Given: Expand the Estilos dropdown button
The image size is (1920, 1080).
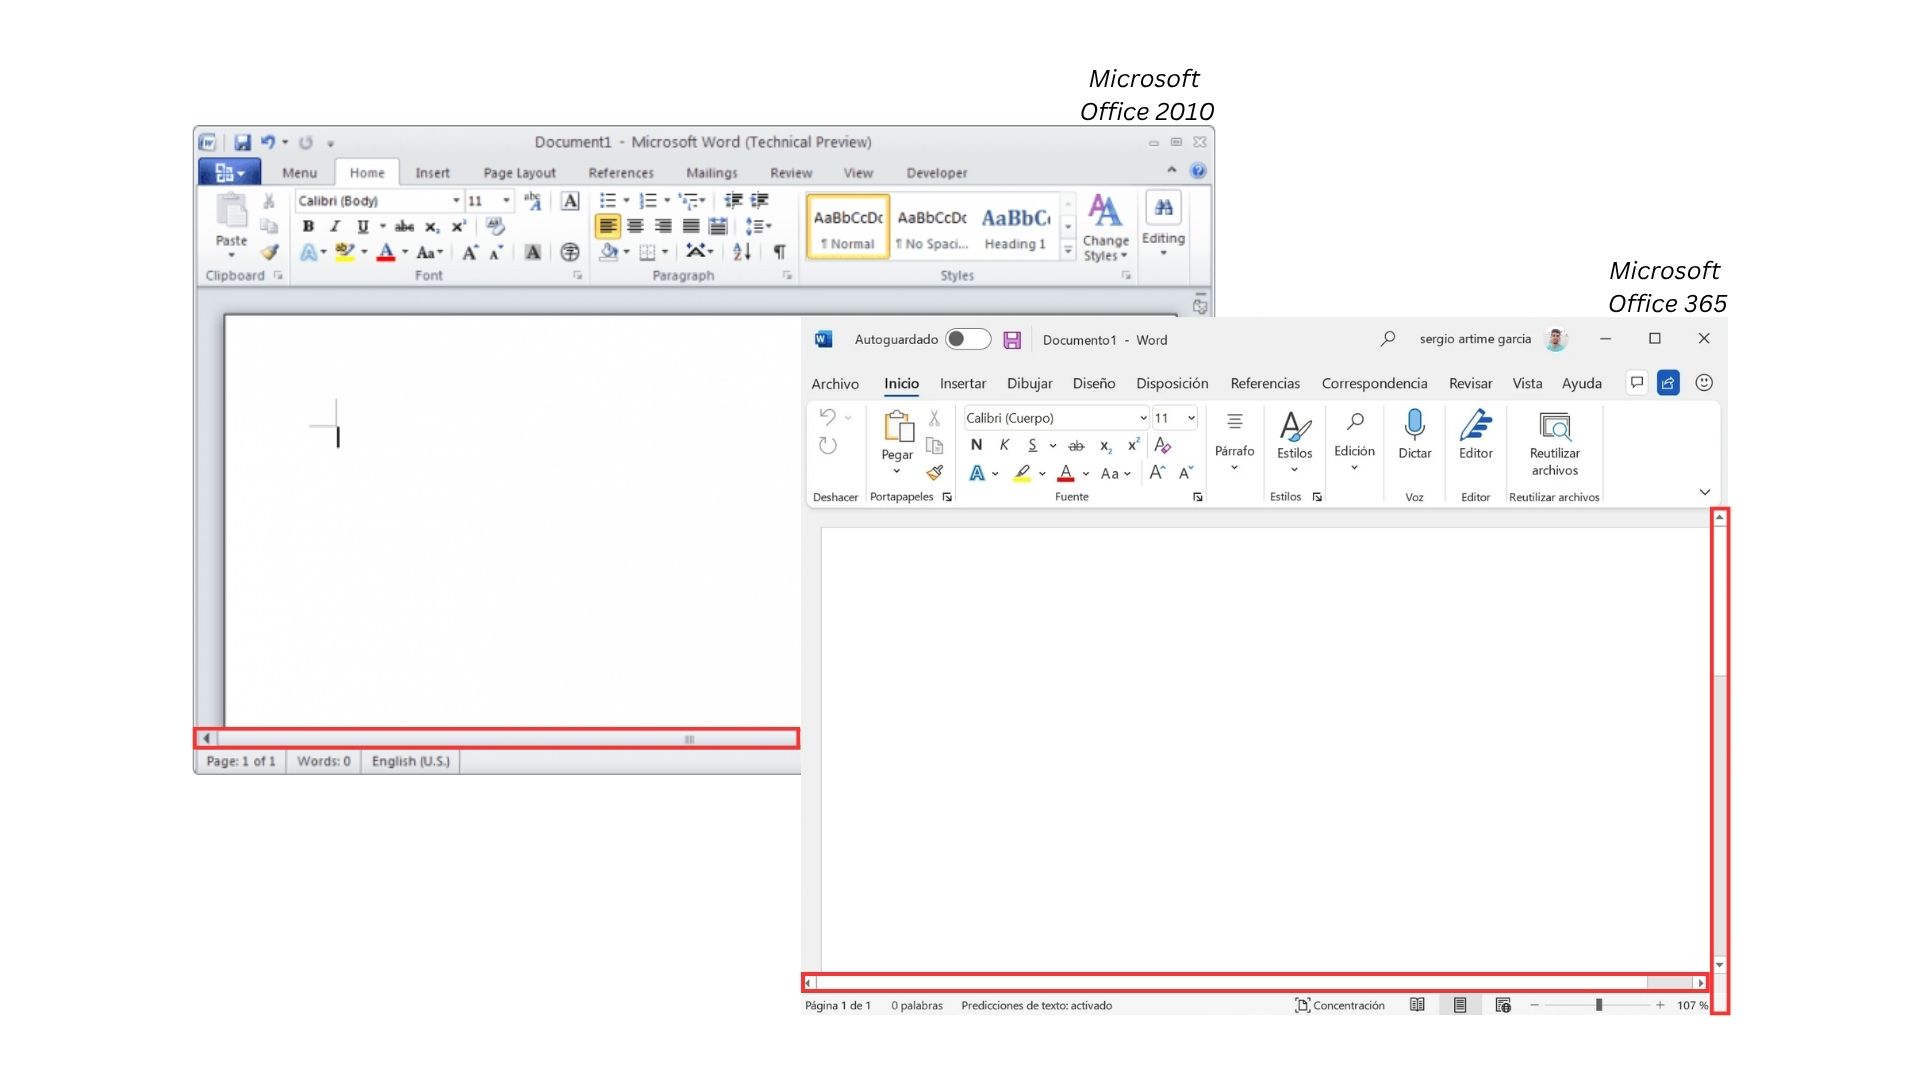Looking at the screenshot, I should 1294,470.
